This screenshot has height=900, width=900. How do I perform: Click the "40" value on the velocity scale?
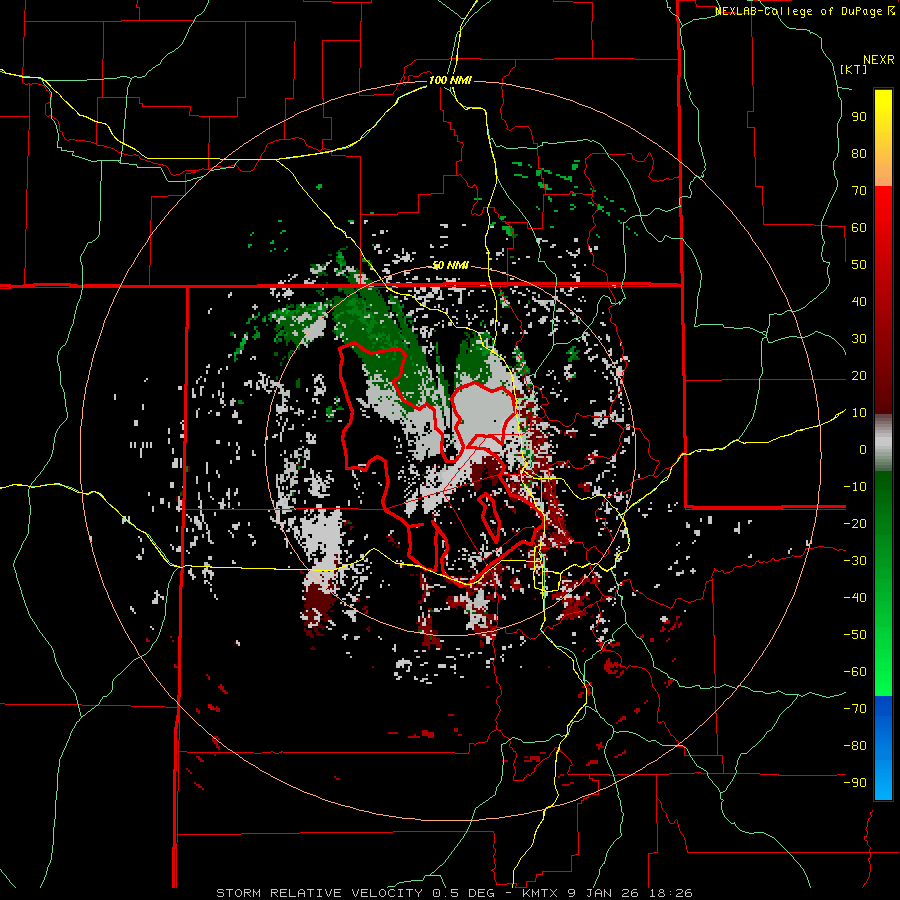(859, 301)
